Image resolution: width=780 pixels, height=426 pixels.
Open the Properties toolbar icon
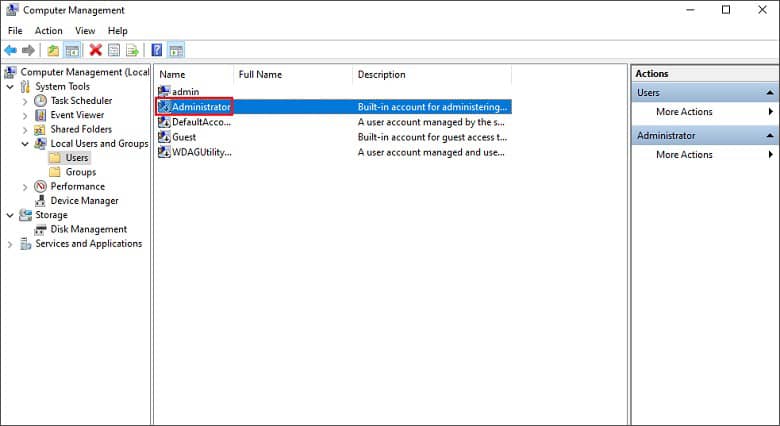[x=114, y=50]
